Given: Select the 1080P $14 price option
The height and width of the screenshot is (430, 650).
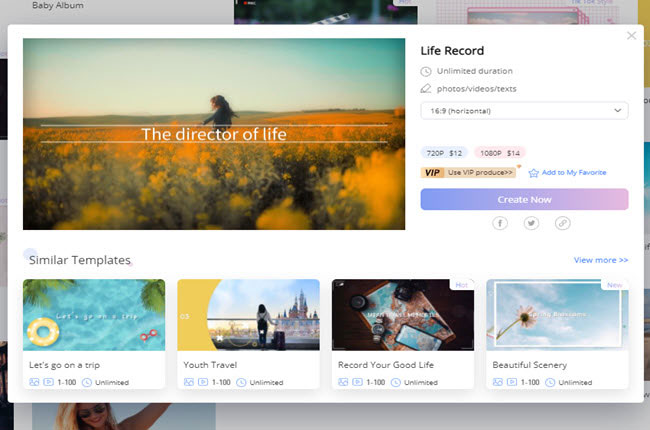Looking at the screenshot, I should click(x=500, y=153).
